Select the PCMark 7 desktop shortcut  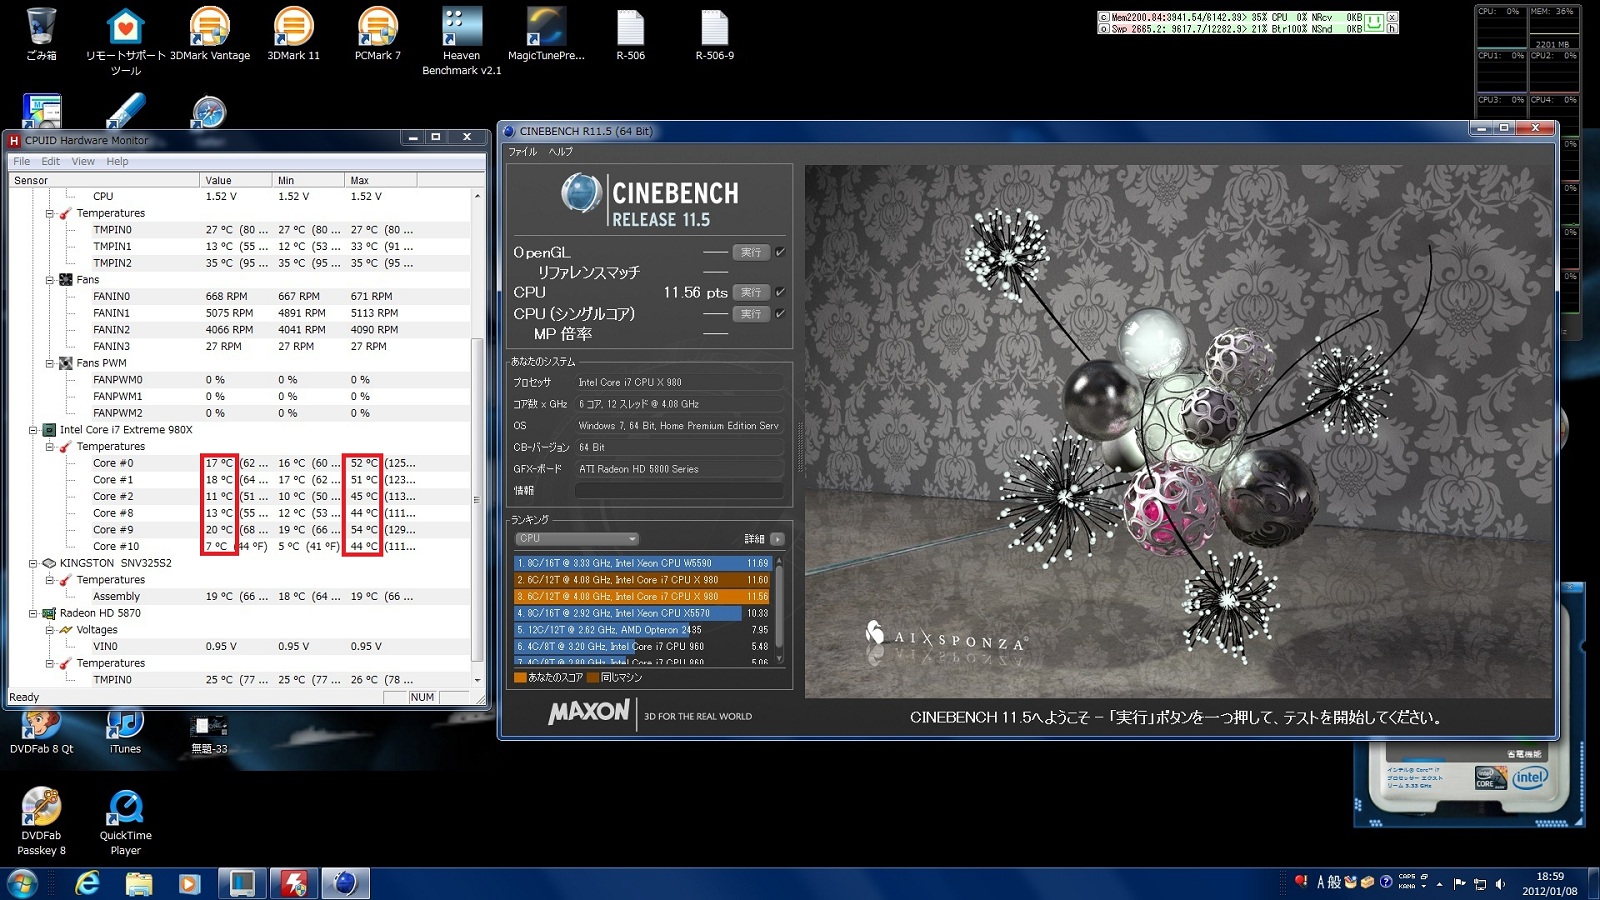378,34
